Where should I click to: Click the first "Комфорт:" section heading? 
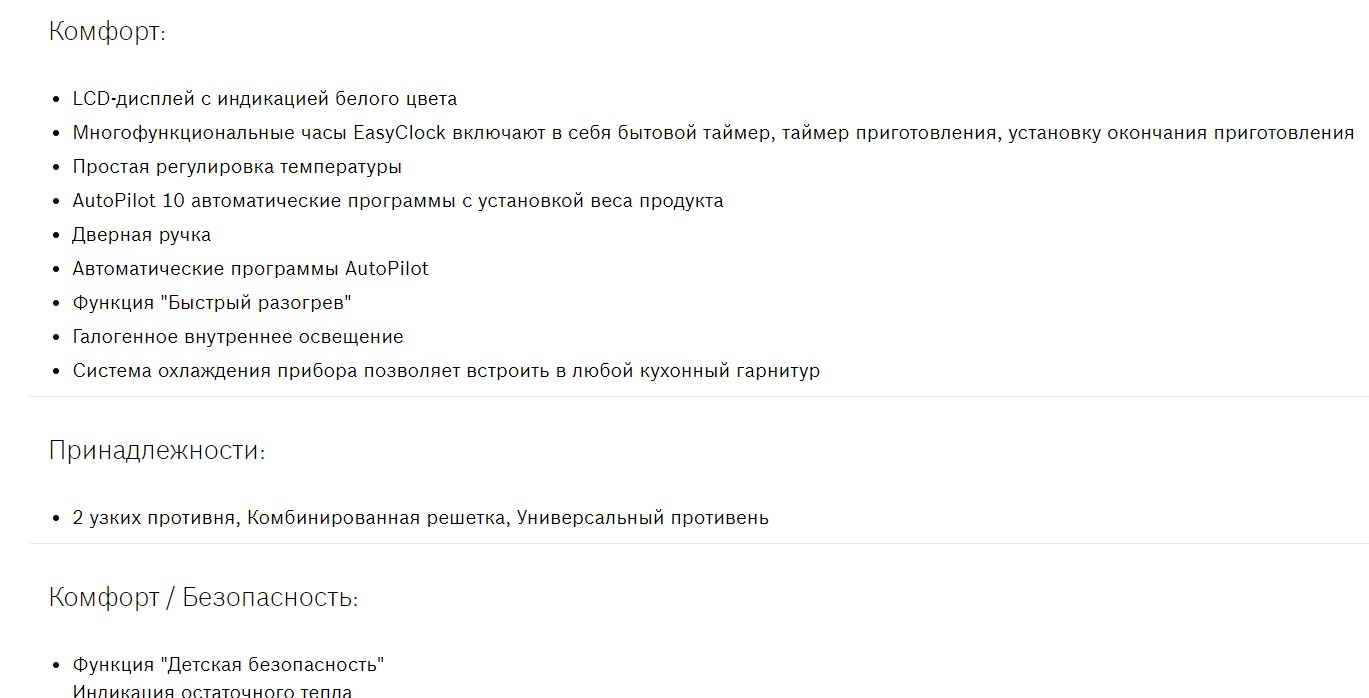click(x=107, y=32)
